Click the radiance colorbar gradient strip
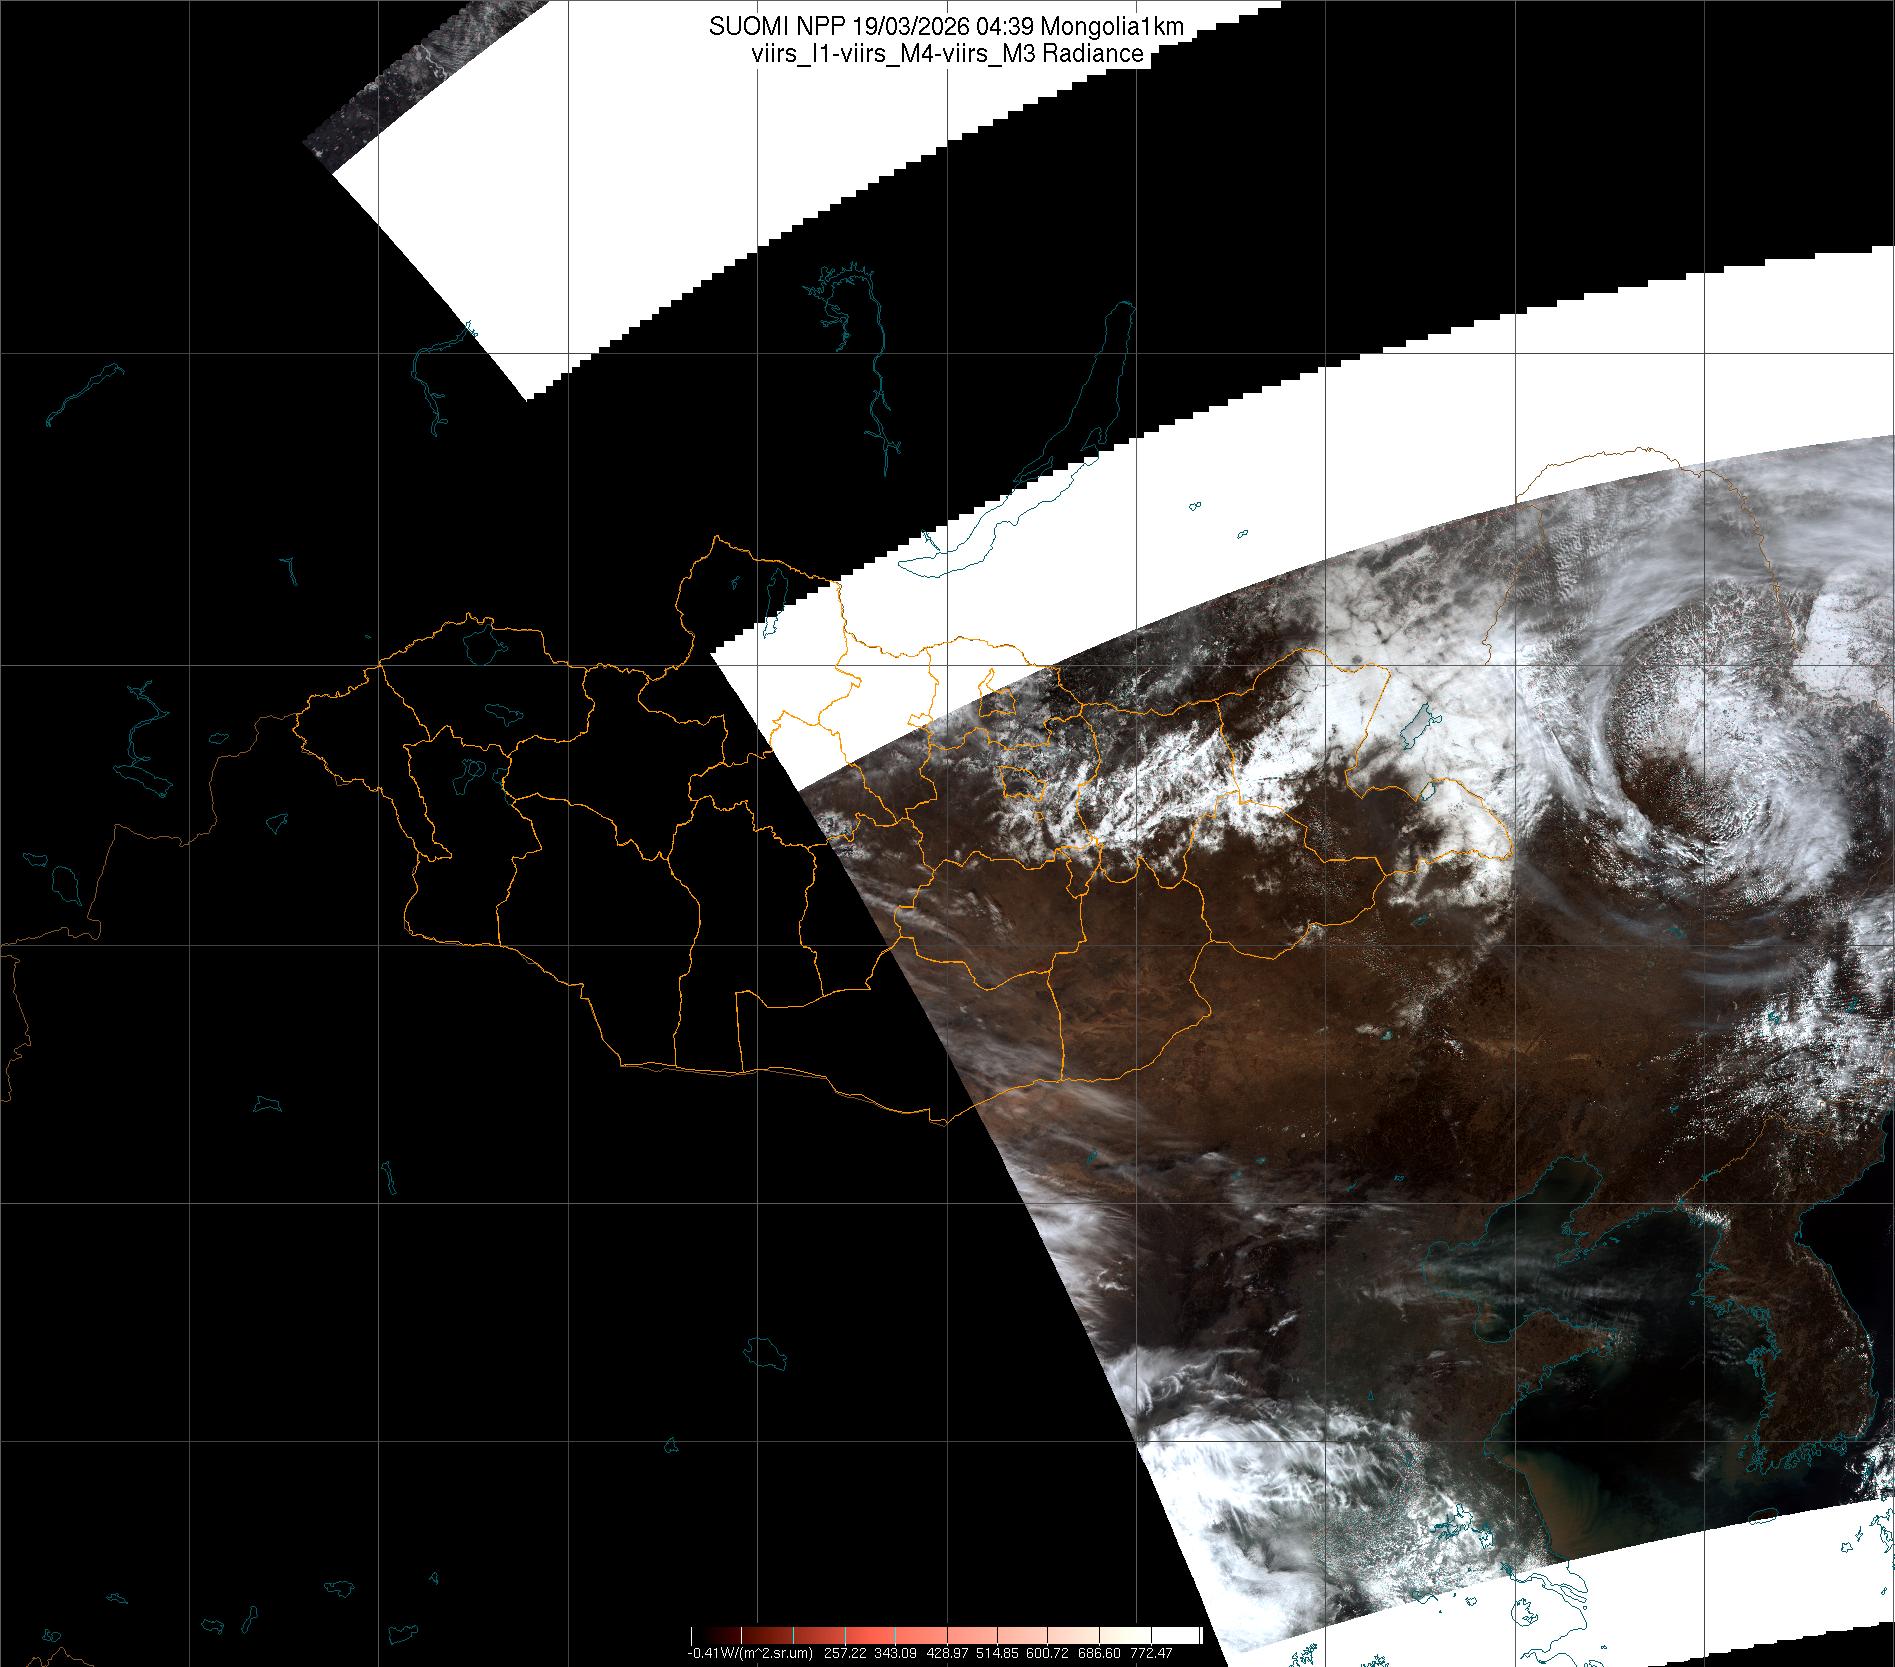1895x1667 pixels. (x=946, y=1636)
